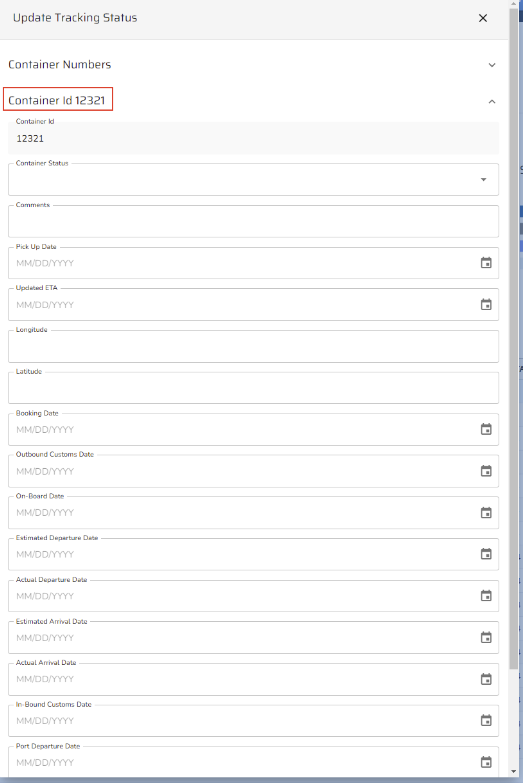The width and height of the screenshot is (523, 783).
Task: Open calendar picker for Updated ETA
Action: tap(486, 305)
